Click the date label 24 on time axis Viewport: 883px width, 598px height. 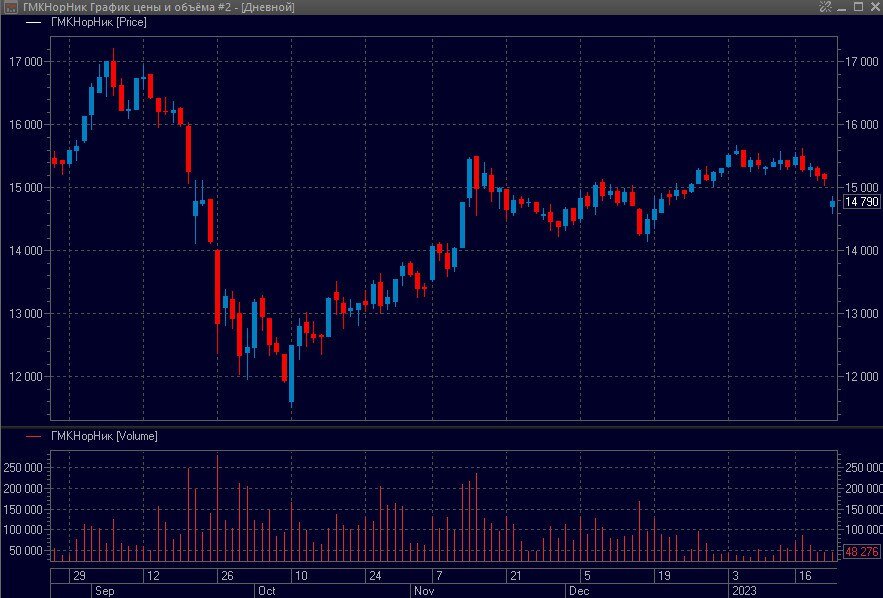point(374,576)
